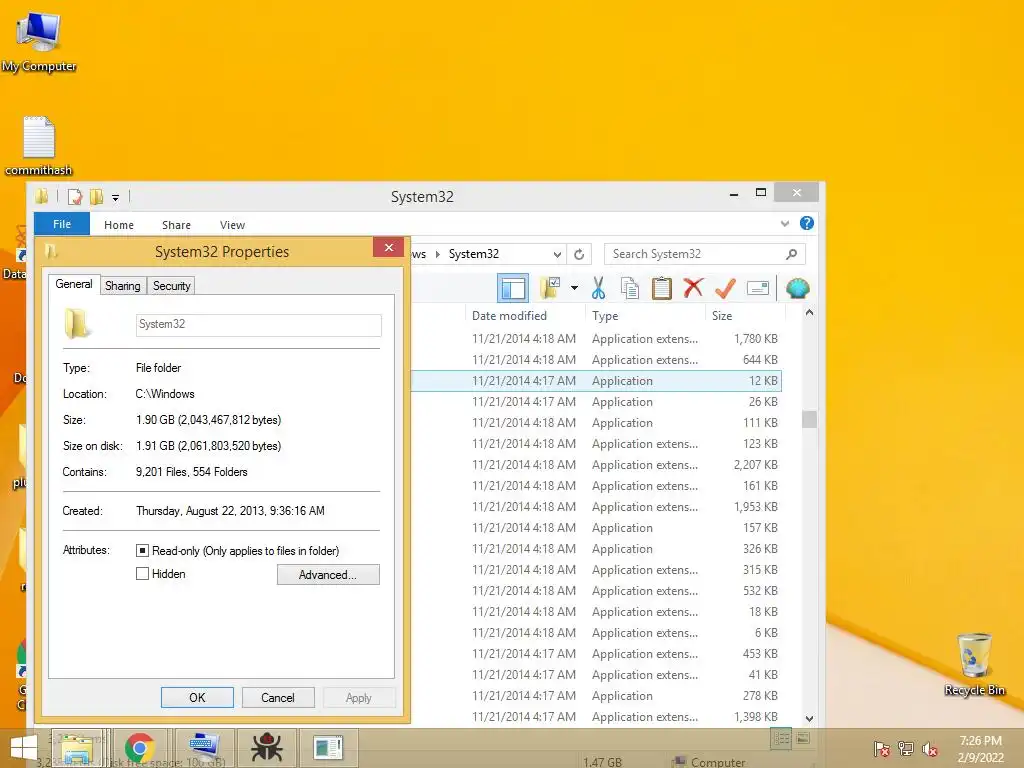1024x768 pixels.
Task: Open the Recycle Bin desktop icon
Action: tap(974, 664)
